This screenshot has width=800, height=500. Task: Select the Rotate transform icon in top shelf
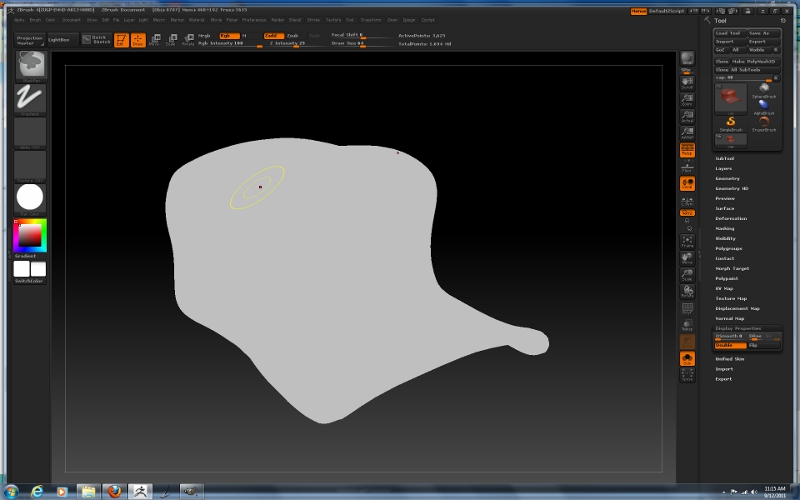point(188,40)
